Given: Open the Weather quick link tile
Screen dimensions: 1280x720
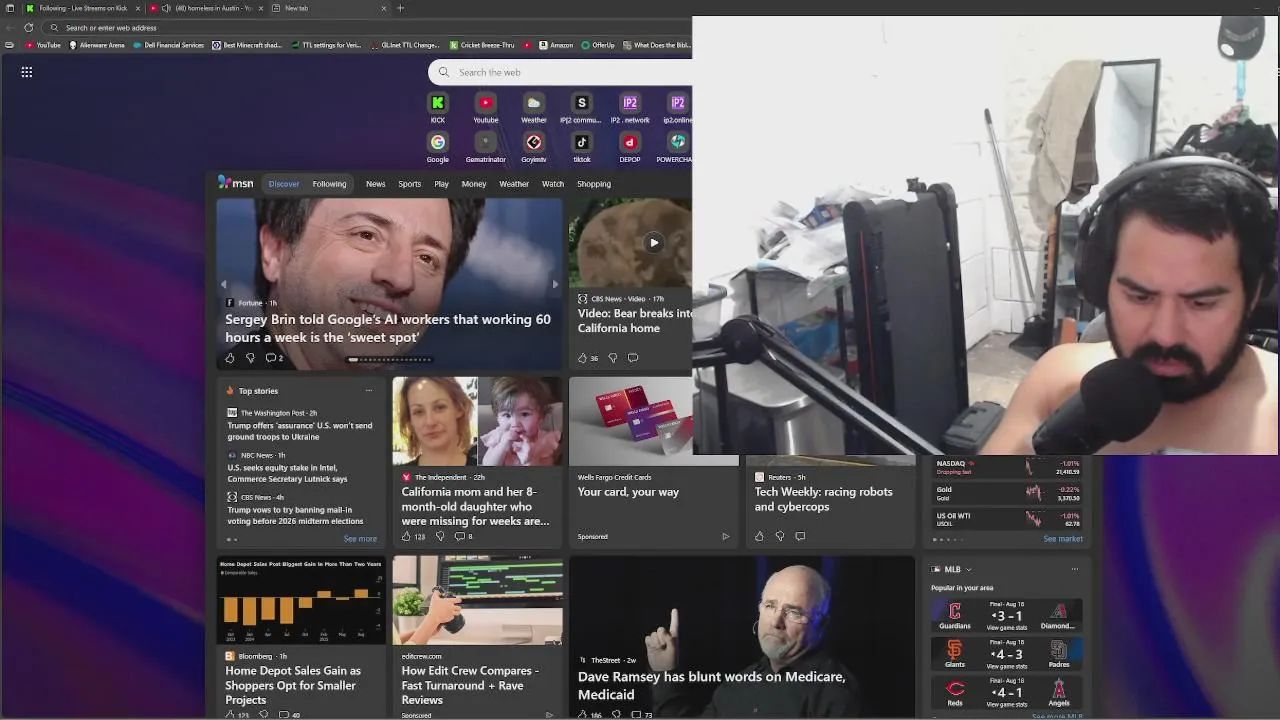Looking at the screenshot, I should click(x=533, y=108).
